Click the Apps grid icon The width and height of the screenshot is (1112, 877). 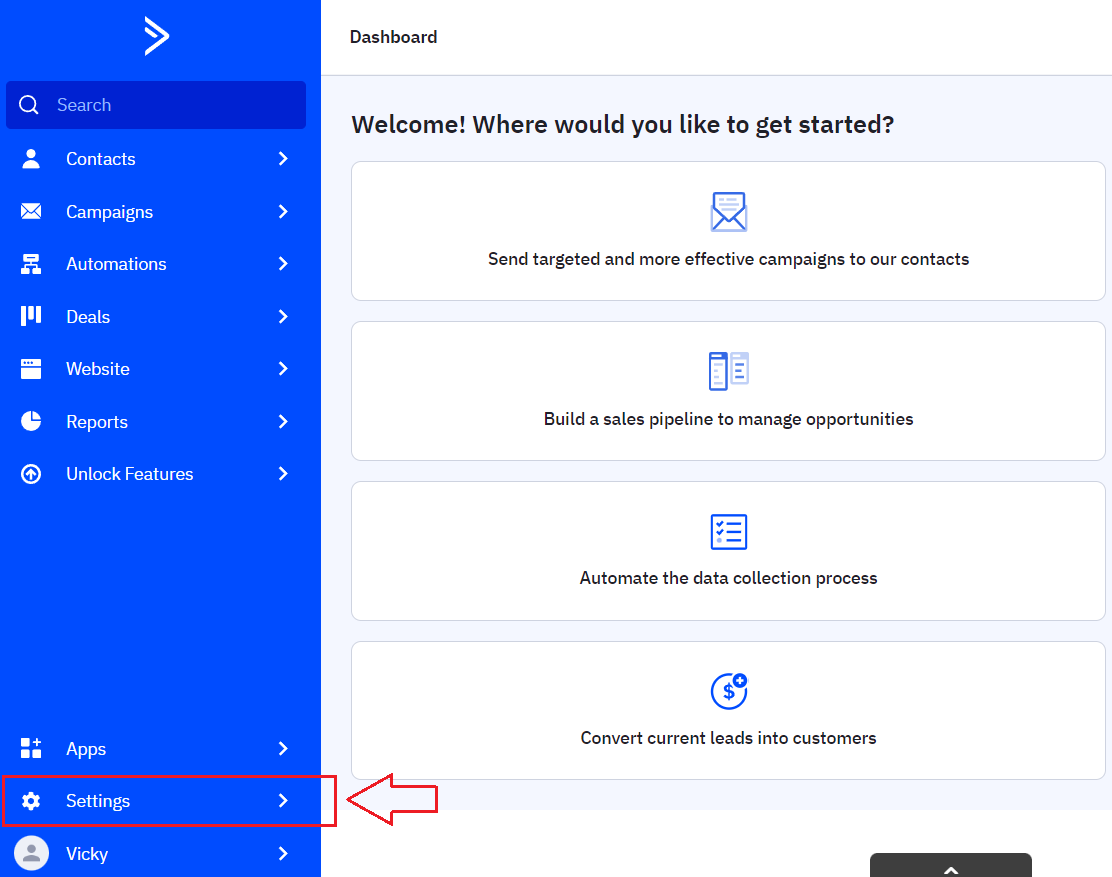[31, 748]
